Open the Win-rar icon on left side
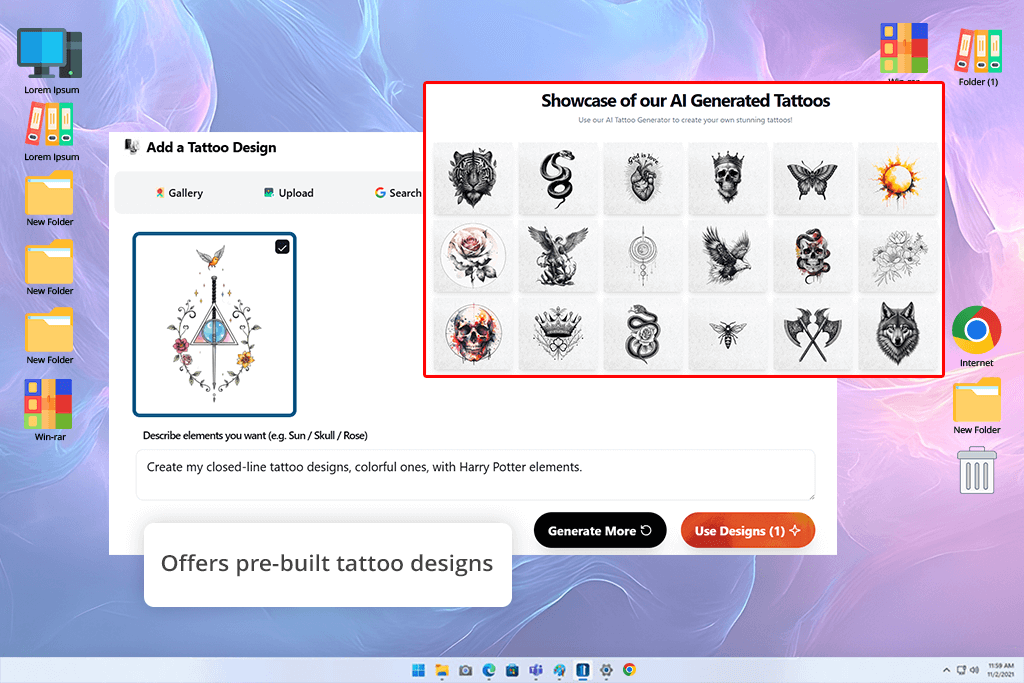The width and height of the screenshot is (1024, 683). click(x=49, y=409)
